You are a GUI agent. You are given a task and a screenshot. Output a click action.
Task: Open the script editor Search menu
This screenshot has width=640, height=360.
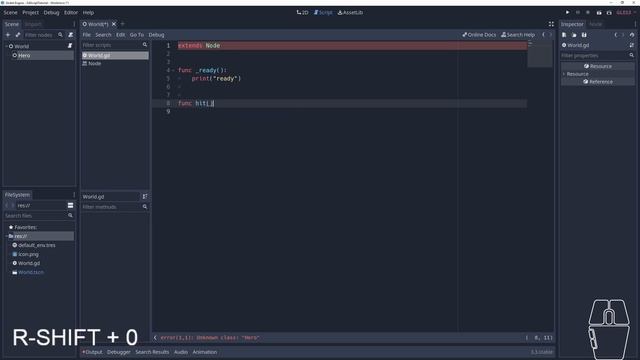[x=103, y=35]
